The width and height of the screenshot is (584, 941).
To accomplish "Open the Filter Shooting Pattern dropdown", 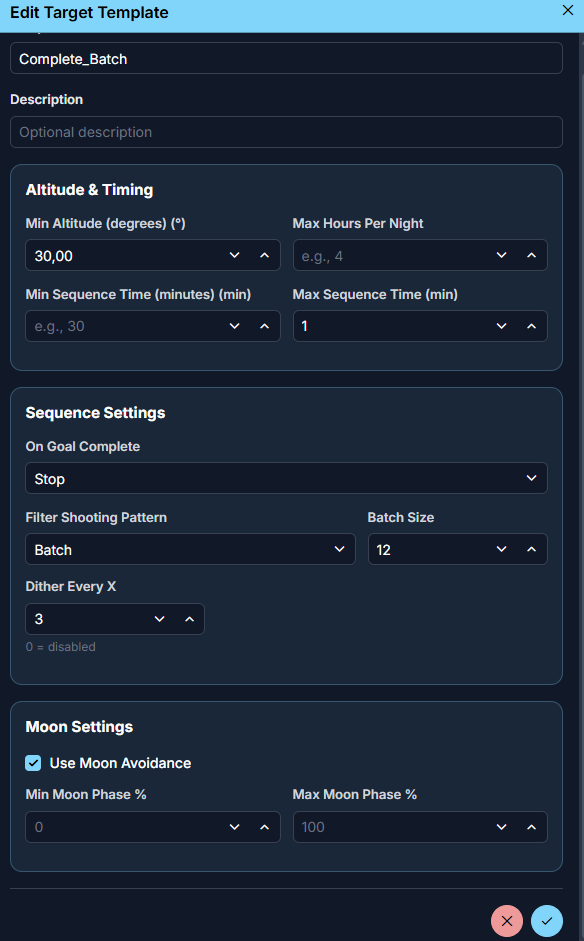I will (340, 549).
